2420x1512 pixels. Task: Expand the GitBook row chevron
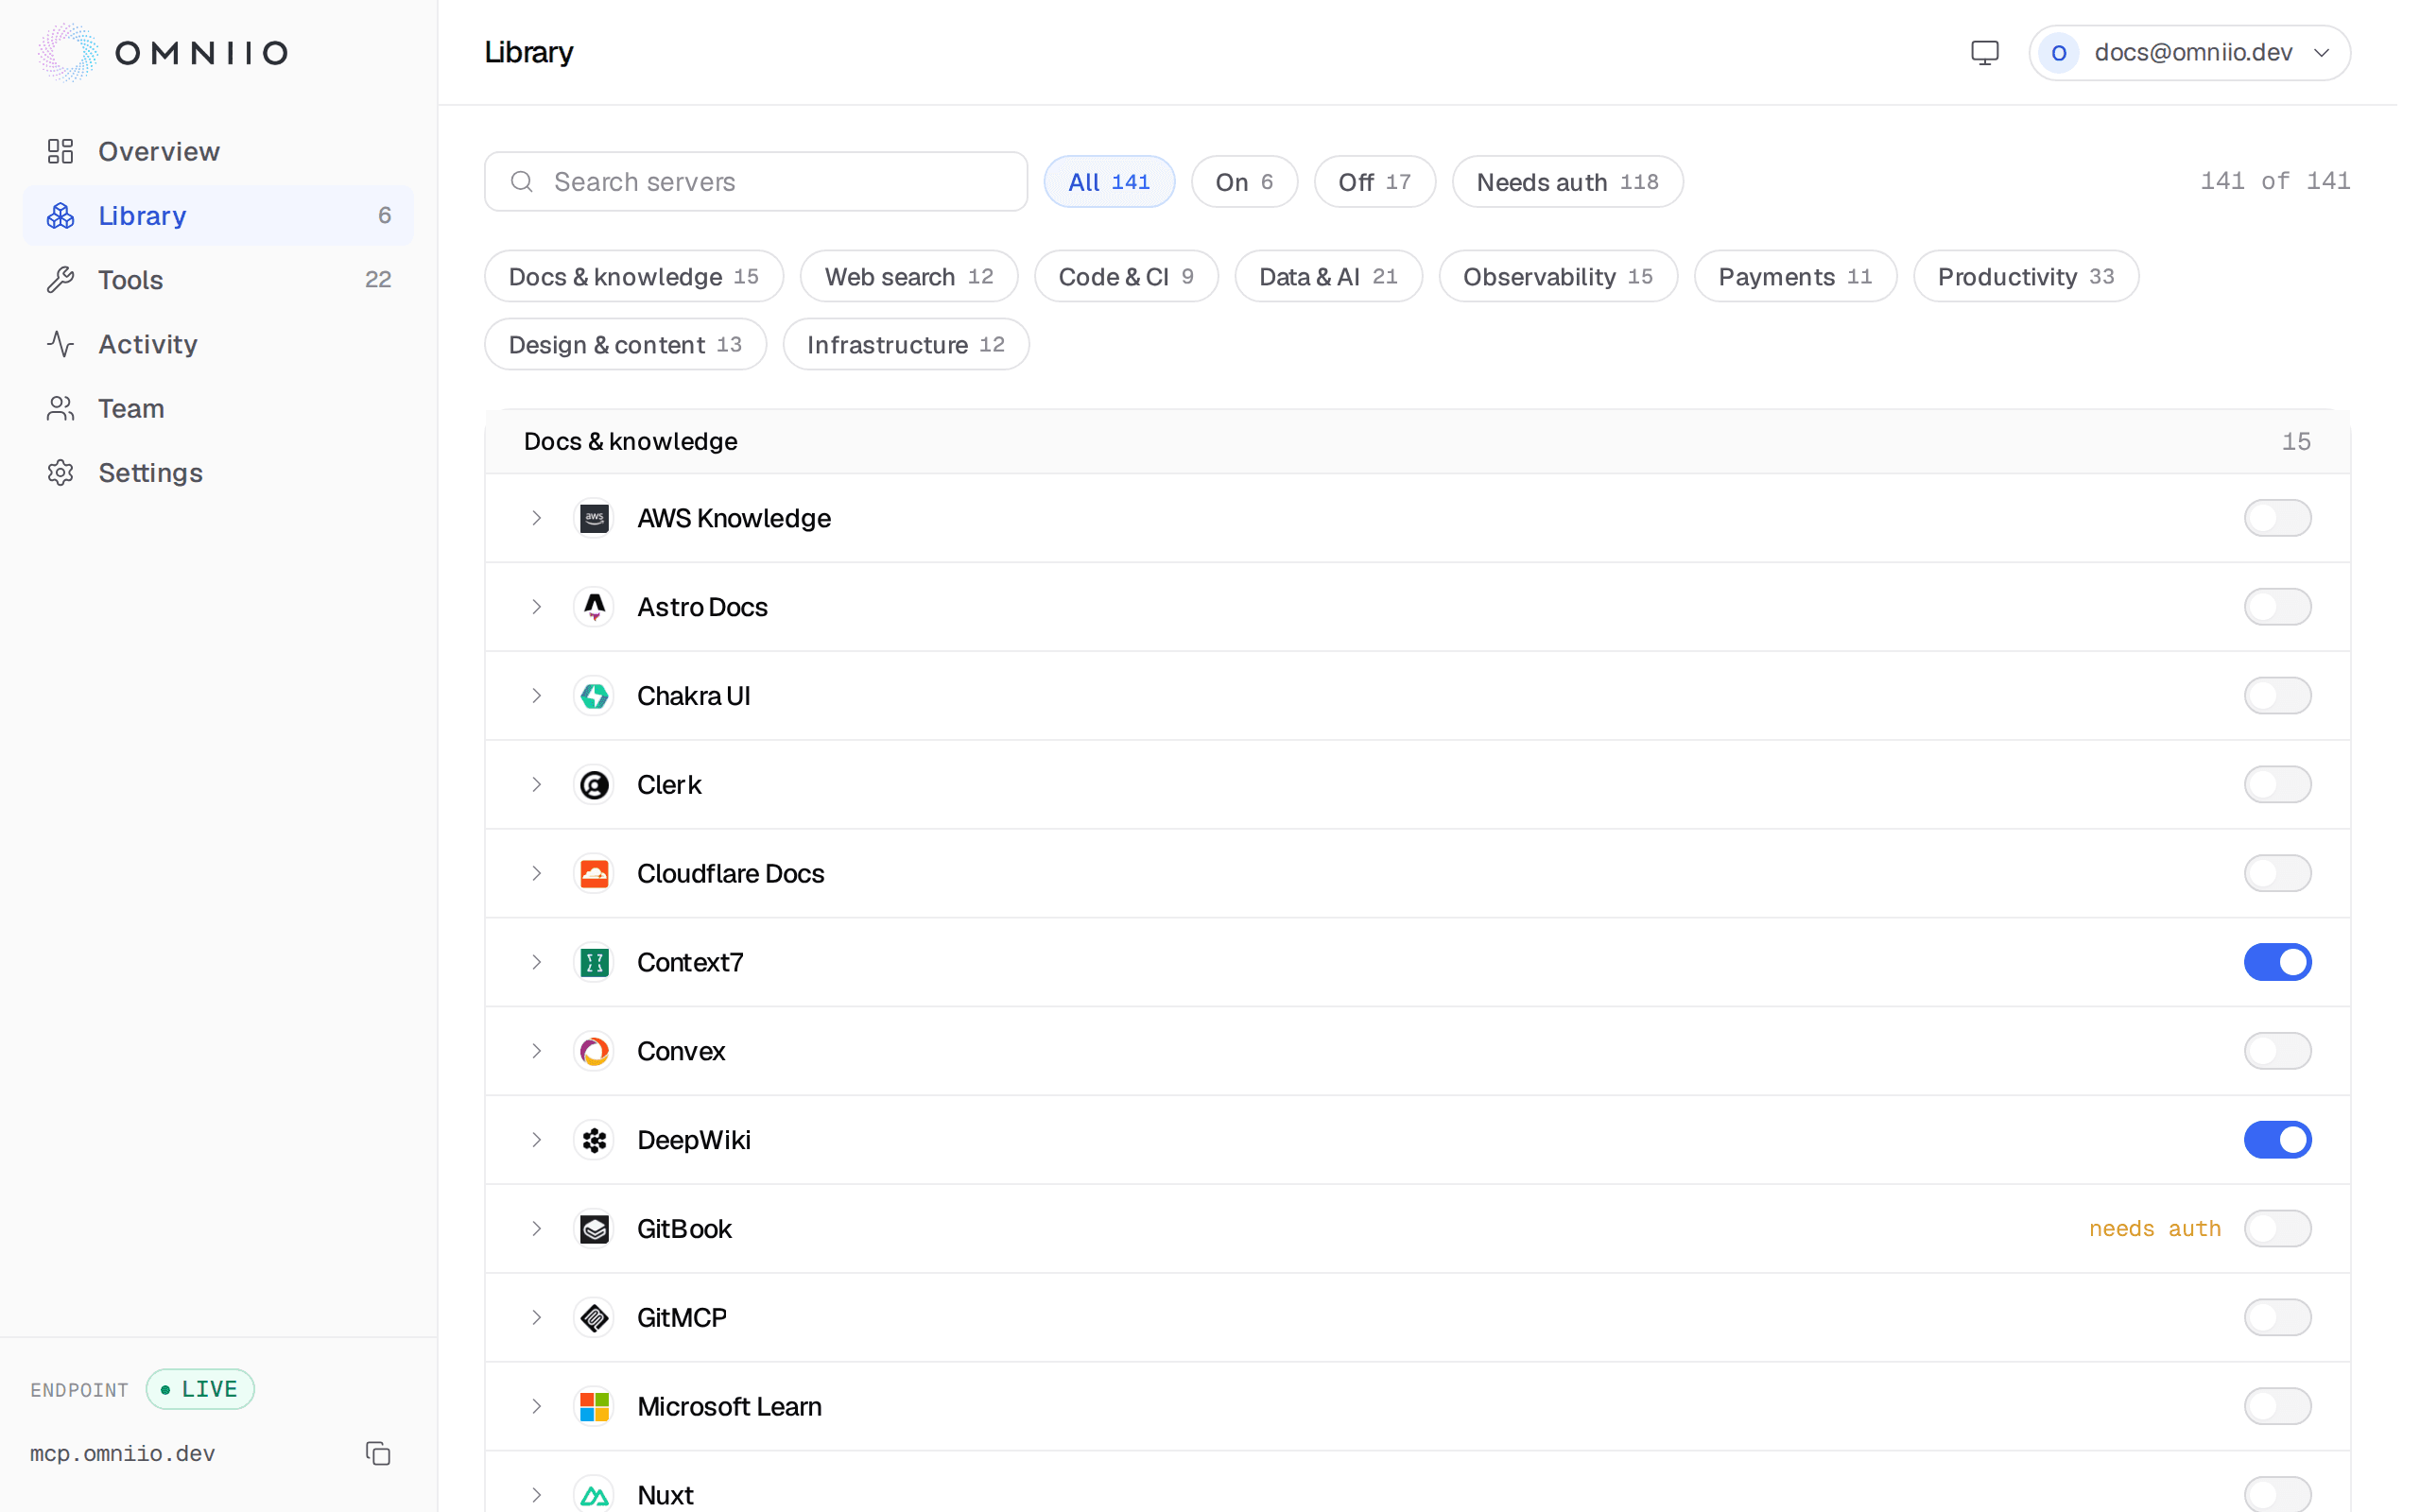(x=536, y=1229)
